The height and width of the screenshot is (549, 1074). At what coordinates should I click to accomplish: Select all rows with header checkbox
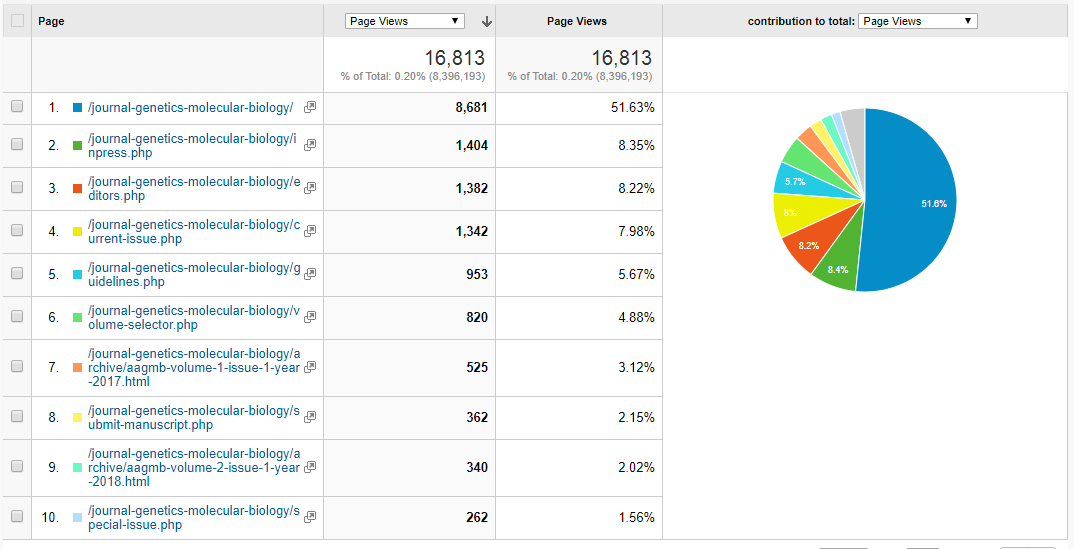point(17,21)
